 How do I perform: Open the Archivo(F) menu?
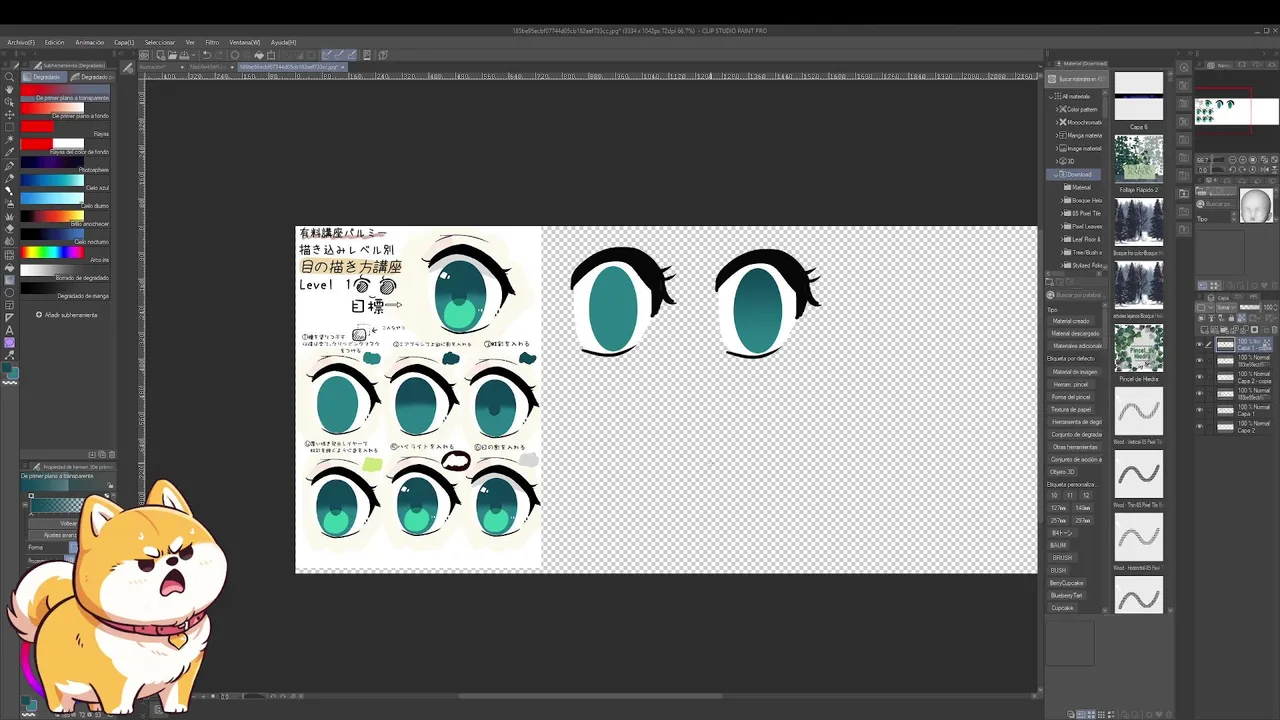coord(20,42)
